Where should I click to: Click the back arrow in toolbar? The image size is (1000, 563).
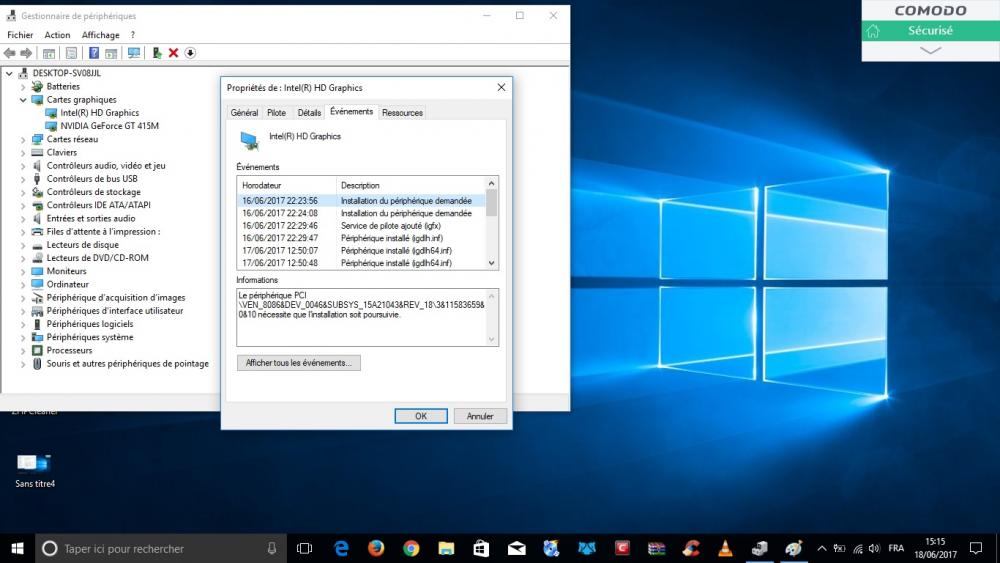coord(10,53)
